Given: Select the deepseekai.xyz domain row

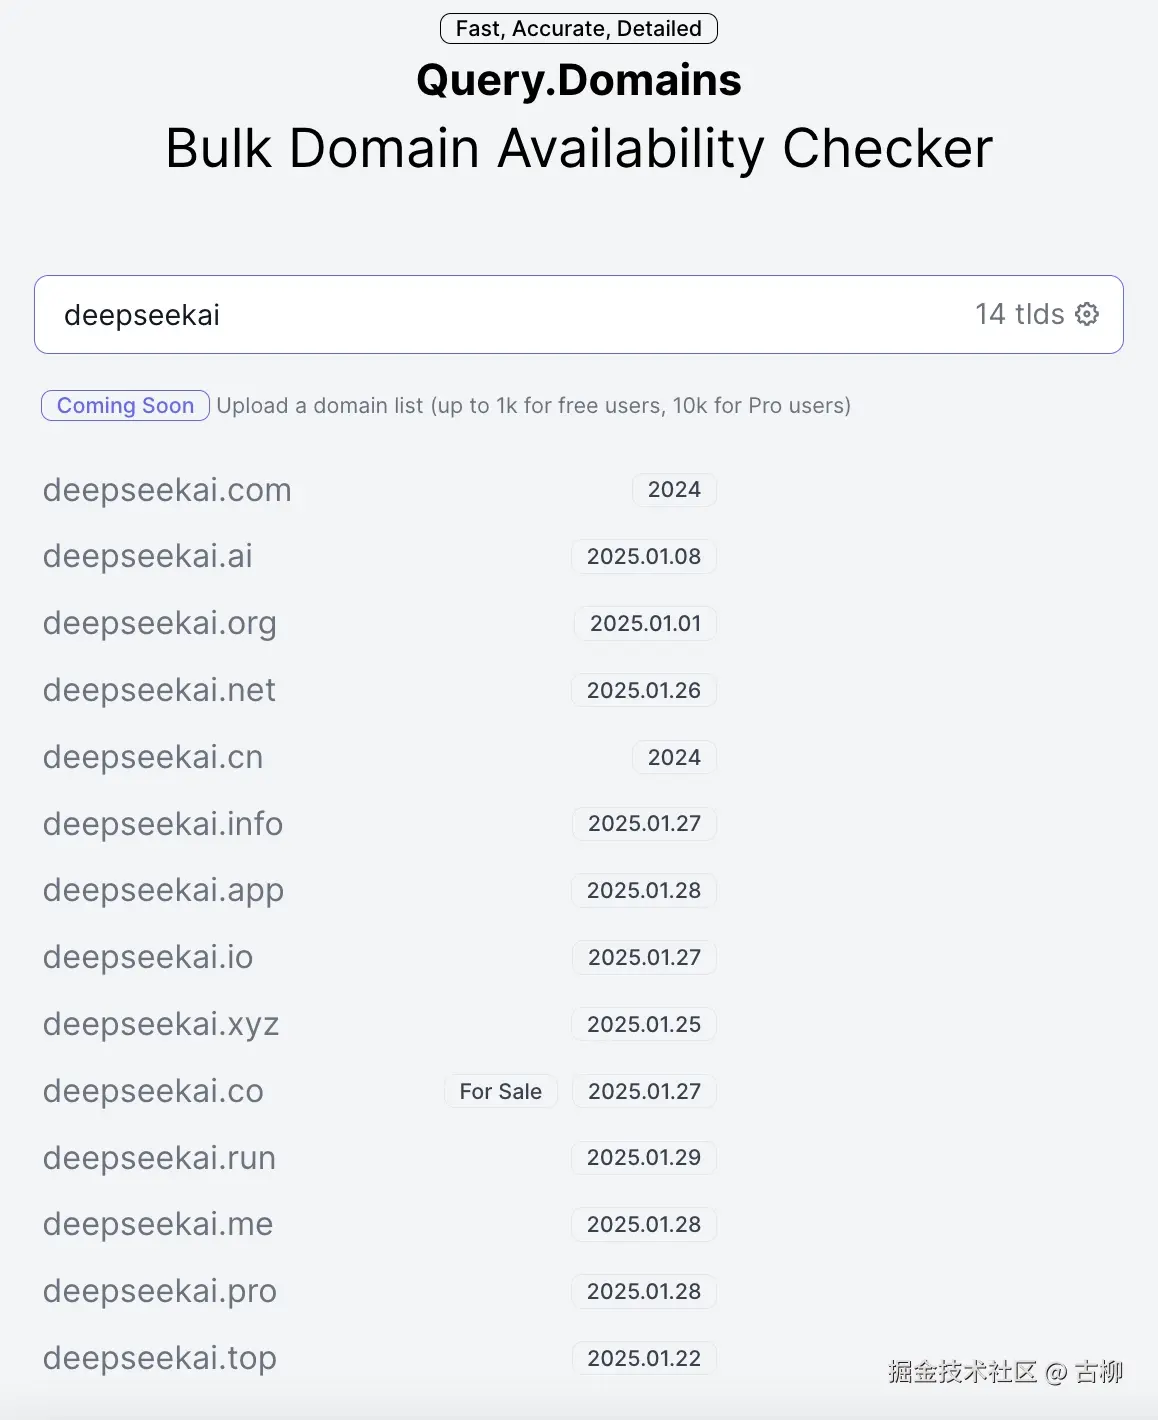Looking at the screenshot, I should (x=161, y=1024).
